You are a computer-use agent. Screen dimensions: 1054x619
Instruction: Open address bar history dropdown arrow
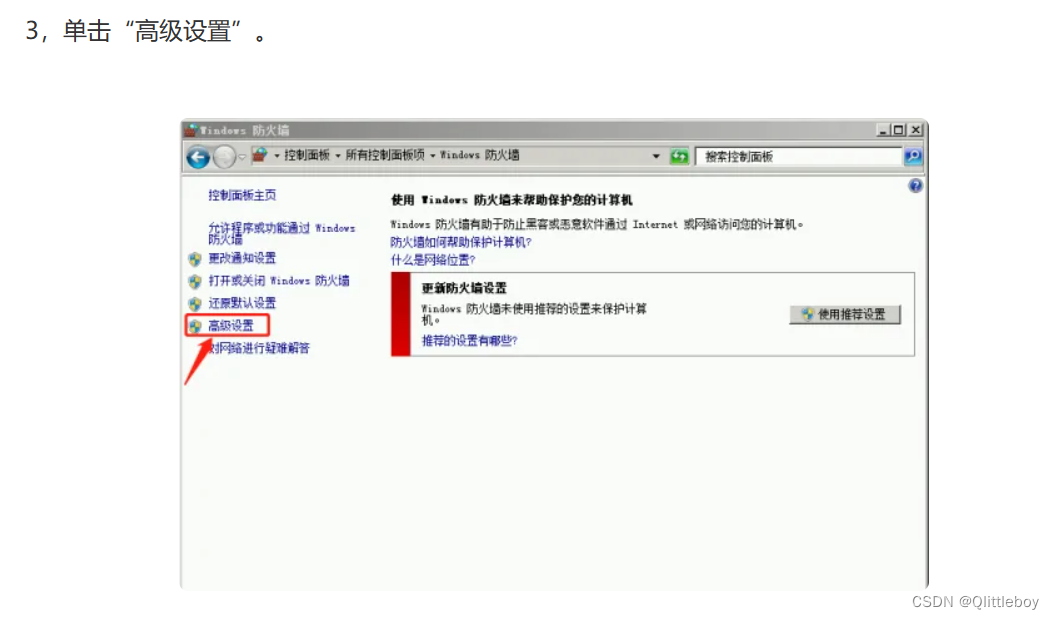point(656,156)
